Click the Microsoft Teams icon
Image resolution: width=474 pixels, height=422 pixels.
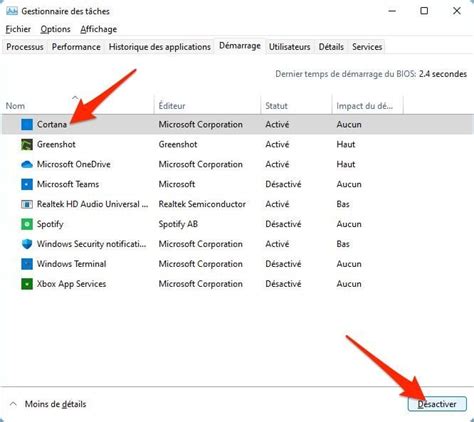pyautogui.click(x=27, y=184)
